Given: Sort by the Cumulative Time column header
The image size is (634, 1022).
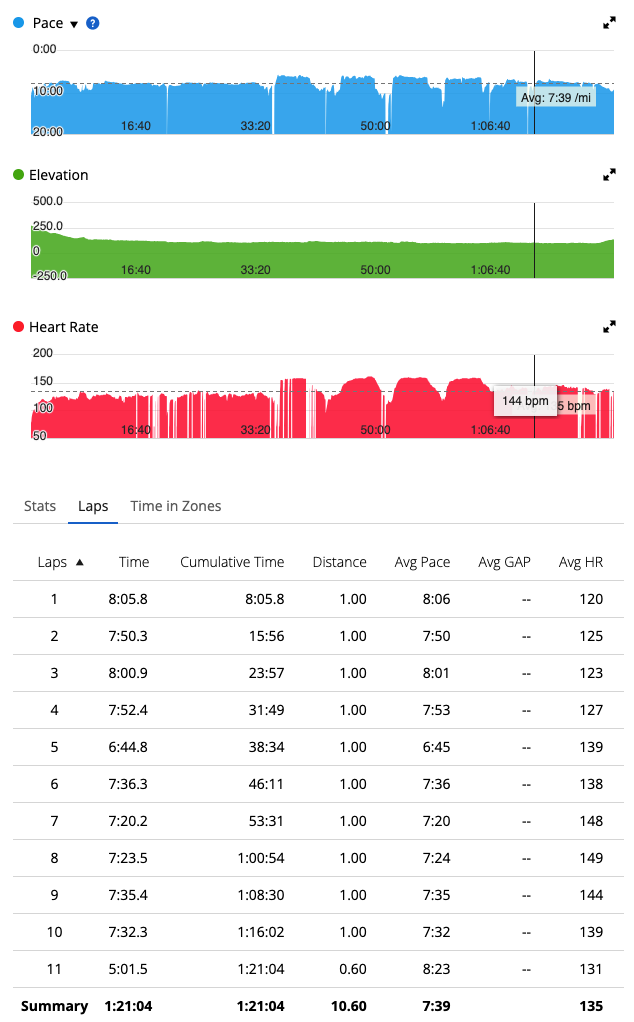Looking at the screenshot, I should (x=232, y=562).
